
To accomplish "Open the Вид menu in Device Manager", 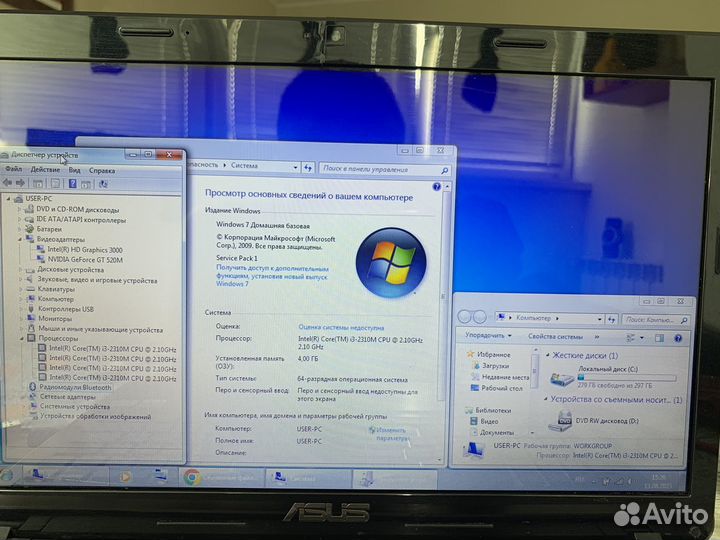I will click(74, 170).
